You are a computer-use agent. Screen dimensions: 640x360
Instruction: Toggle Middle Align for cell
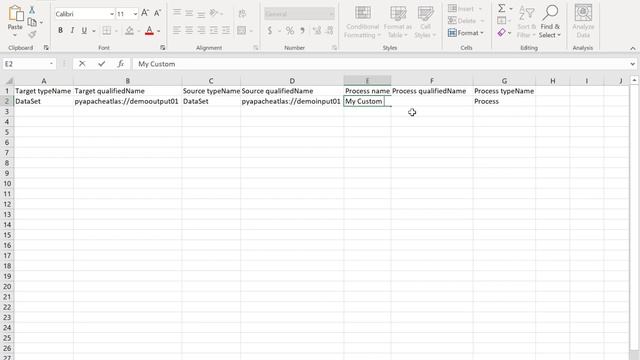[x=189, y=13]
